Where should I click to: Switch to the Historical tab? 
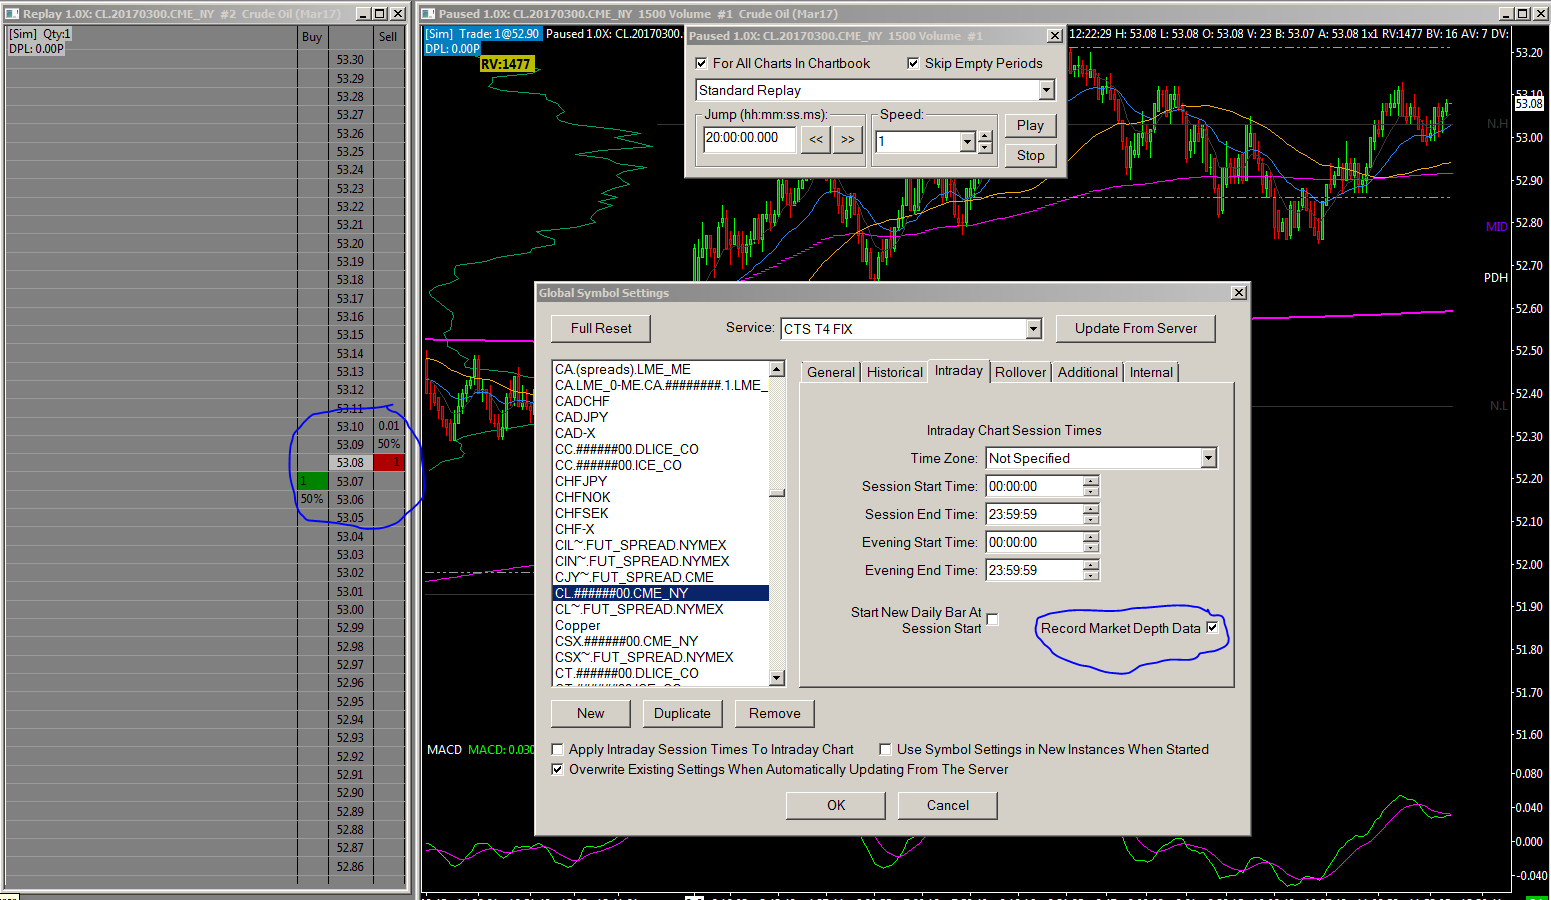pyautogui.click(x=895, y=372)
